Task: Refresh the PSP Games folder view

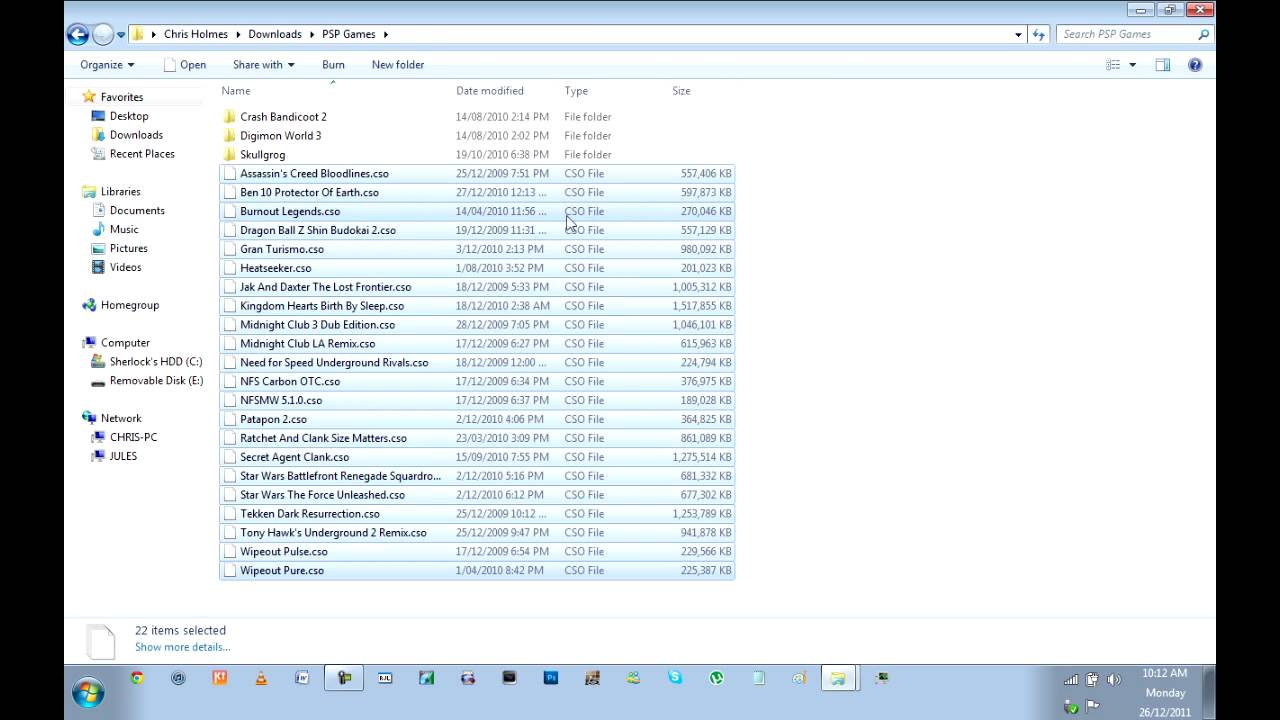Action: (x=1040, y=34)
